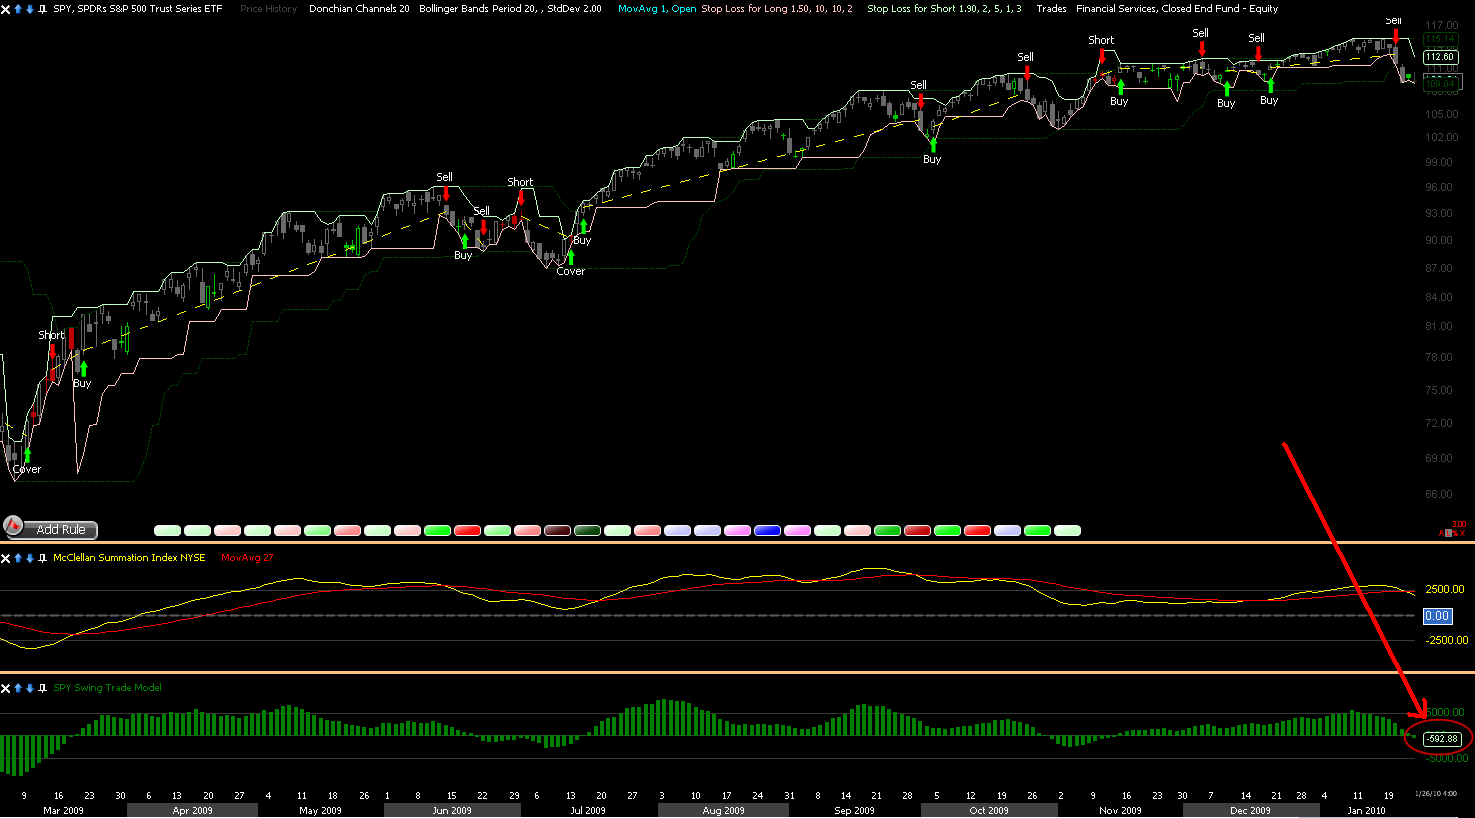Screen dimensions: 1475x818
Task: Select the dark green rule swatch
Action: point(587,530)
